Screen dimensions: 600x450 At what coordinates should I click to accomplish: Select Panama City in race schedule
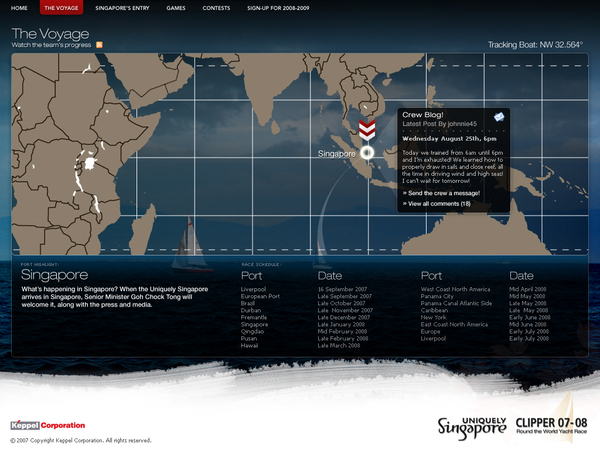[437, 296]
